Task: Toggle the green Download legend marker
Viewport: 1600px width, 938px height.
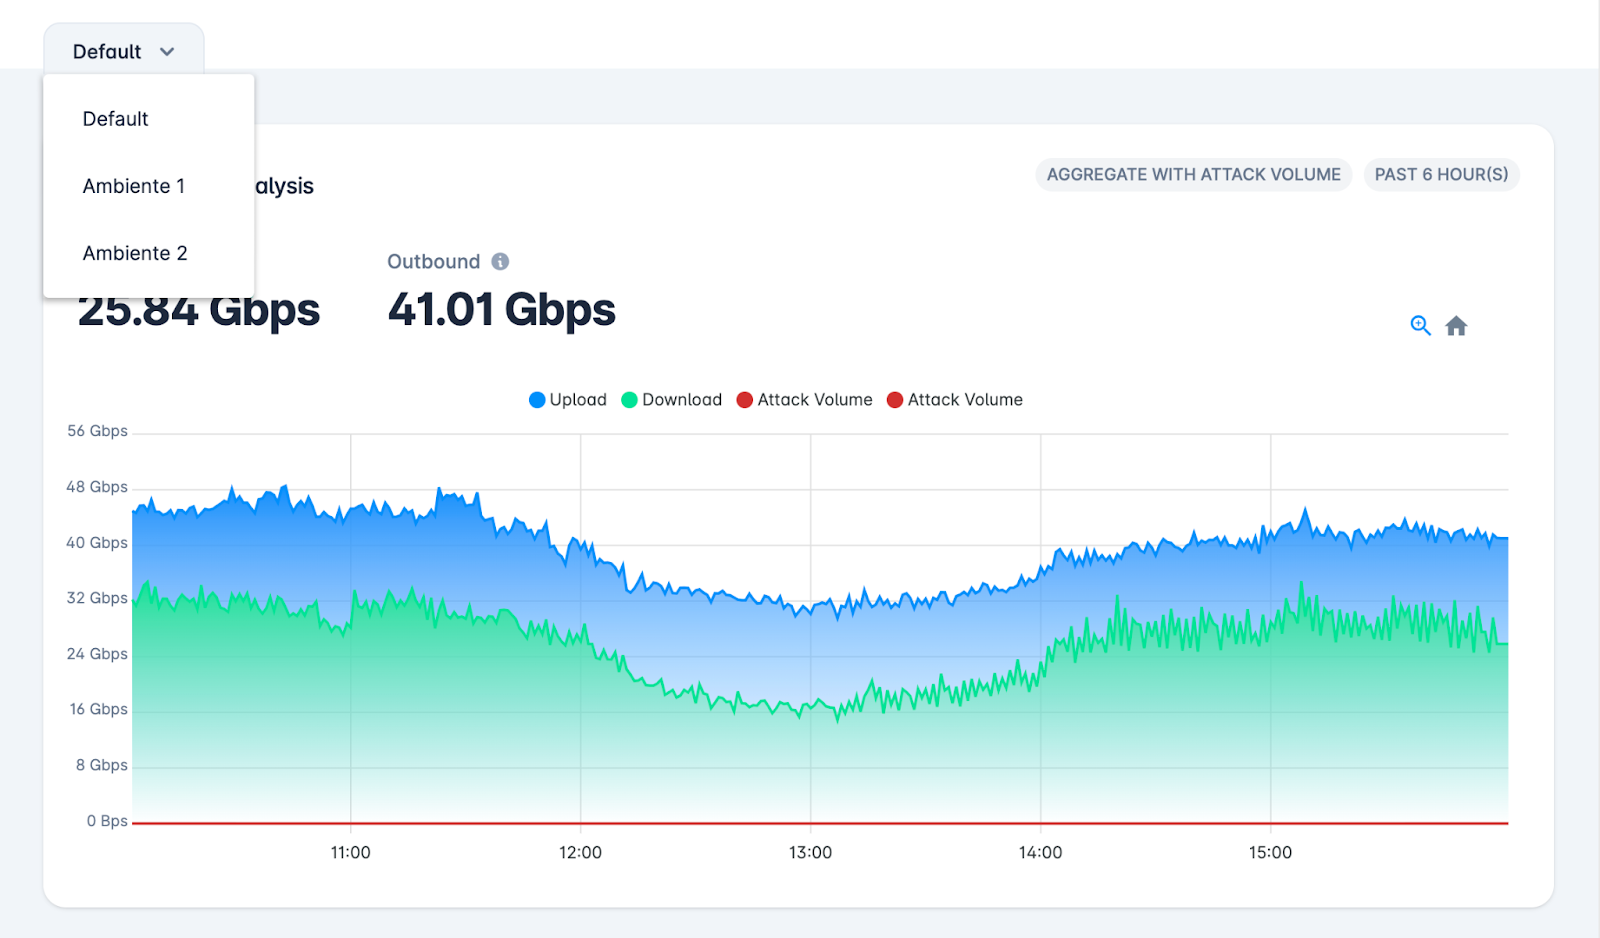Action: click(x=629, y=400)
